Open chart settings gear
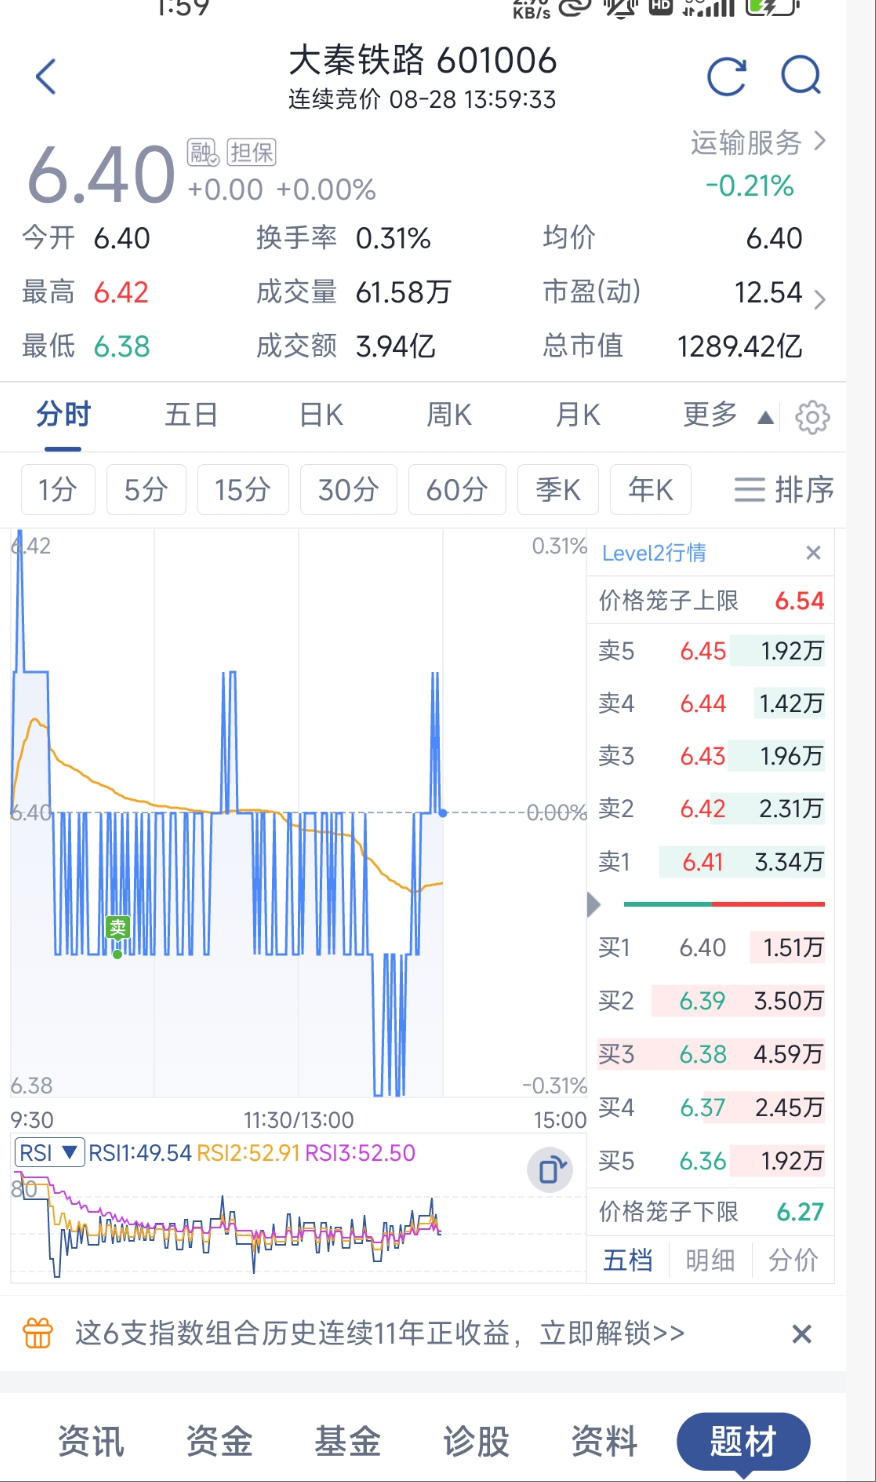The image size is (876, 1482). point(812,417)
